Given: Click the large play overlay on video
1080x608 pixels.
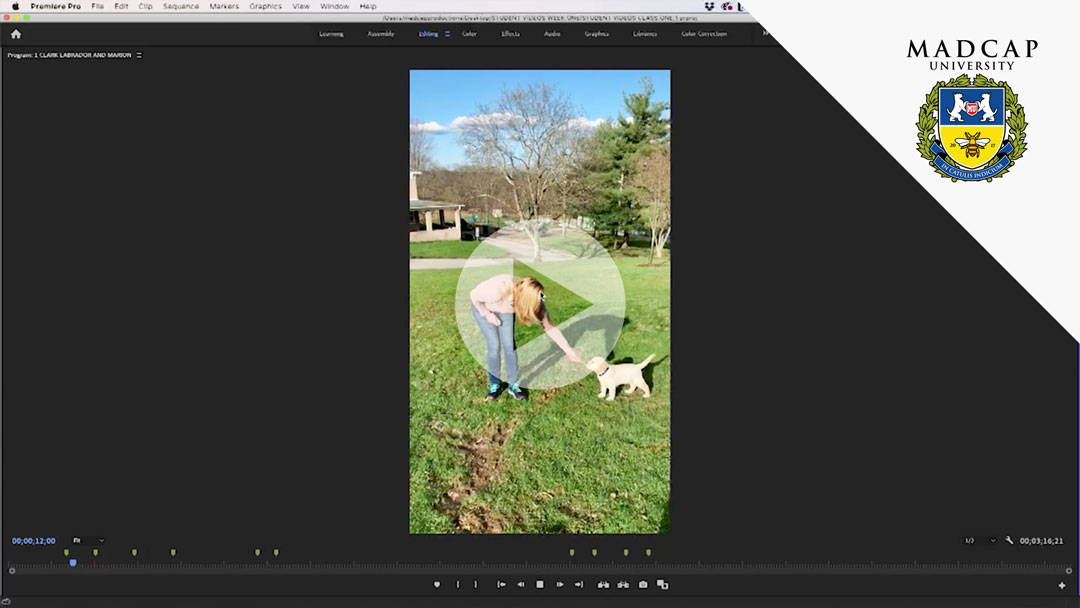Looking at the screenshot, I should [x=540, y=304].
